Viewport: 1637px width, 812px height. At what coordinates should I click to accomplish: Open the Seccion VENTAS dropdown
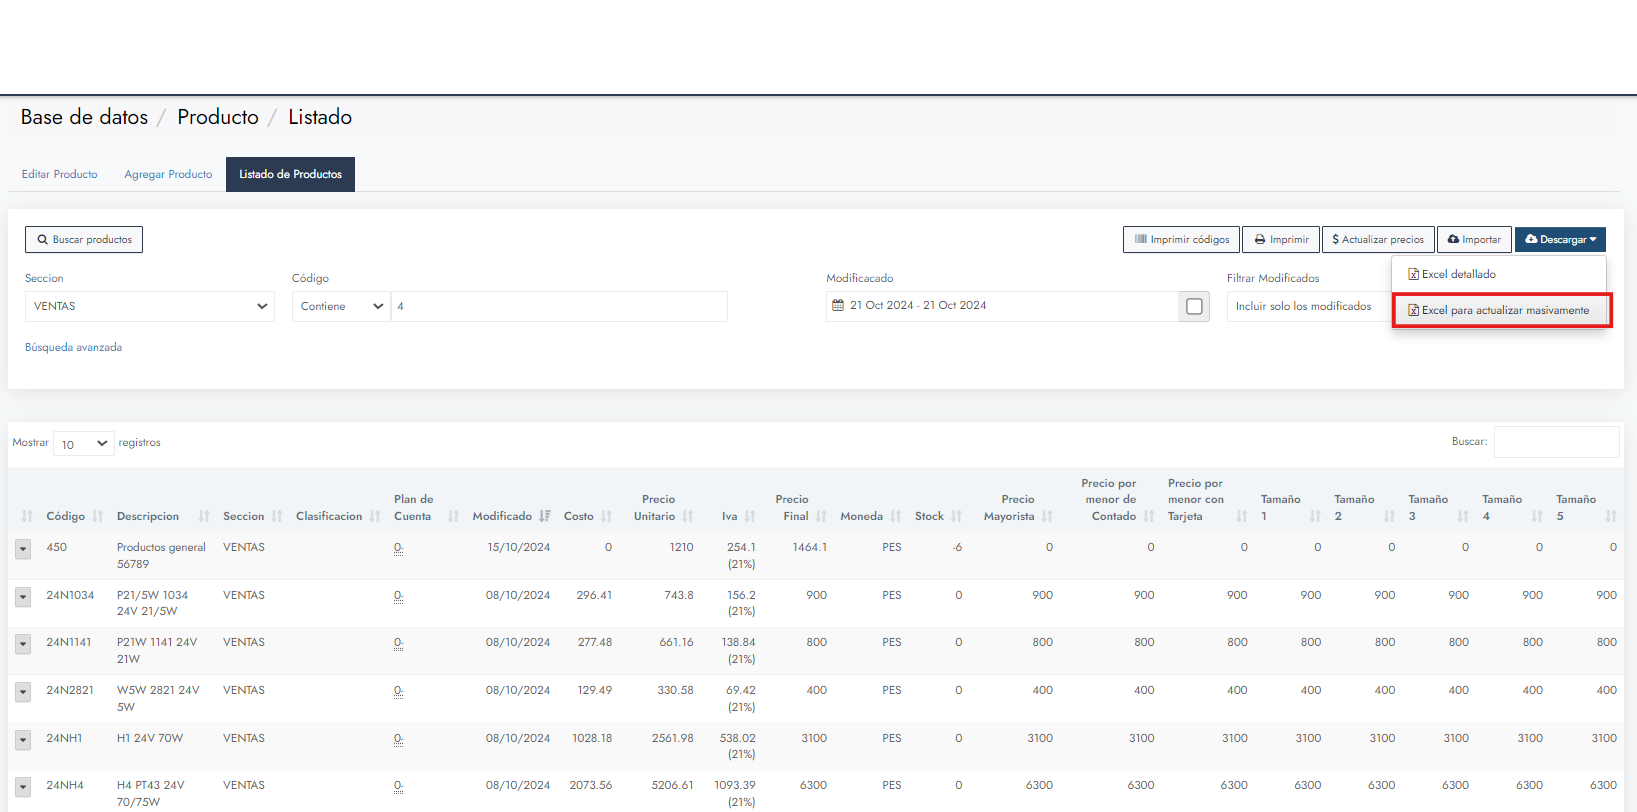click(150, 306)
